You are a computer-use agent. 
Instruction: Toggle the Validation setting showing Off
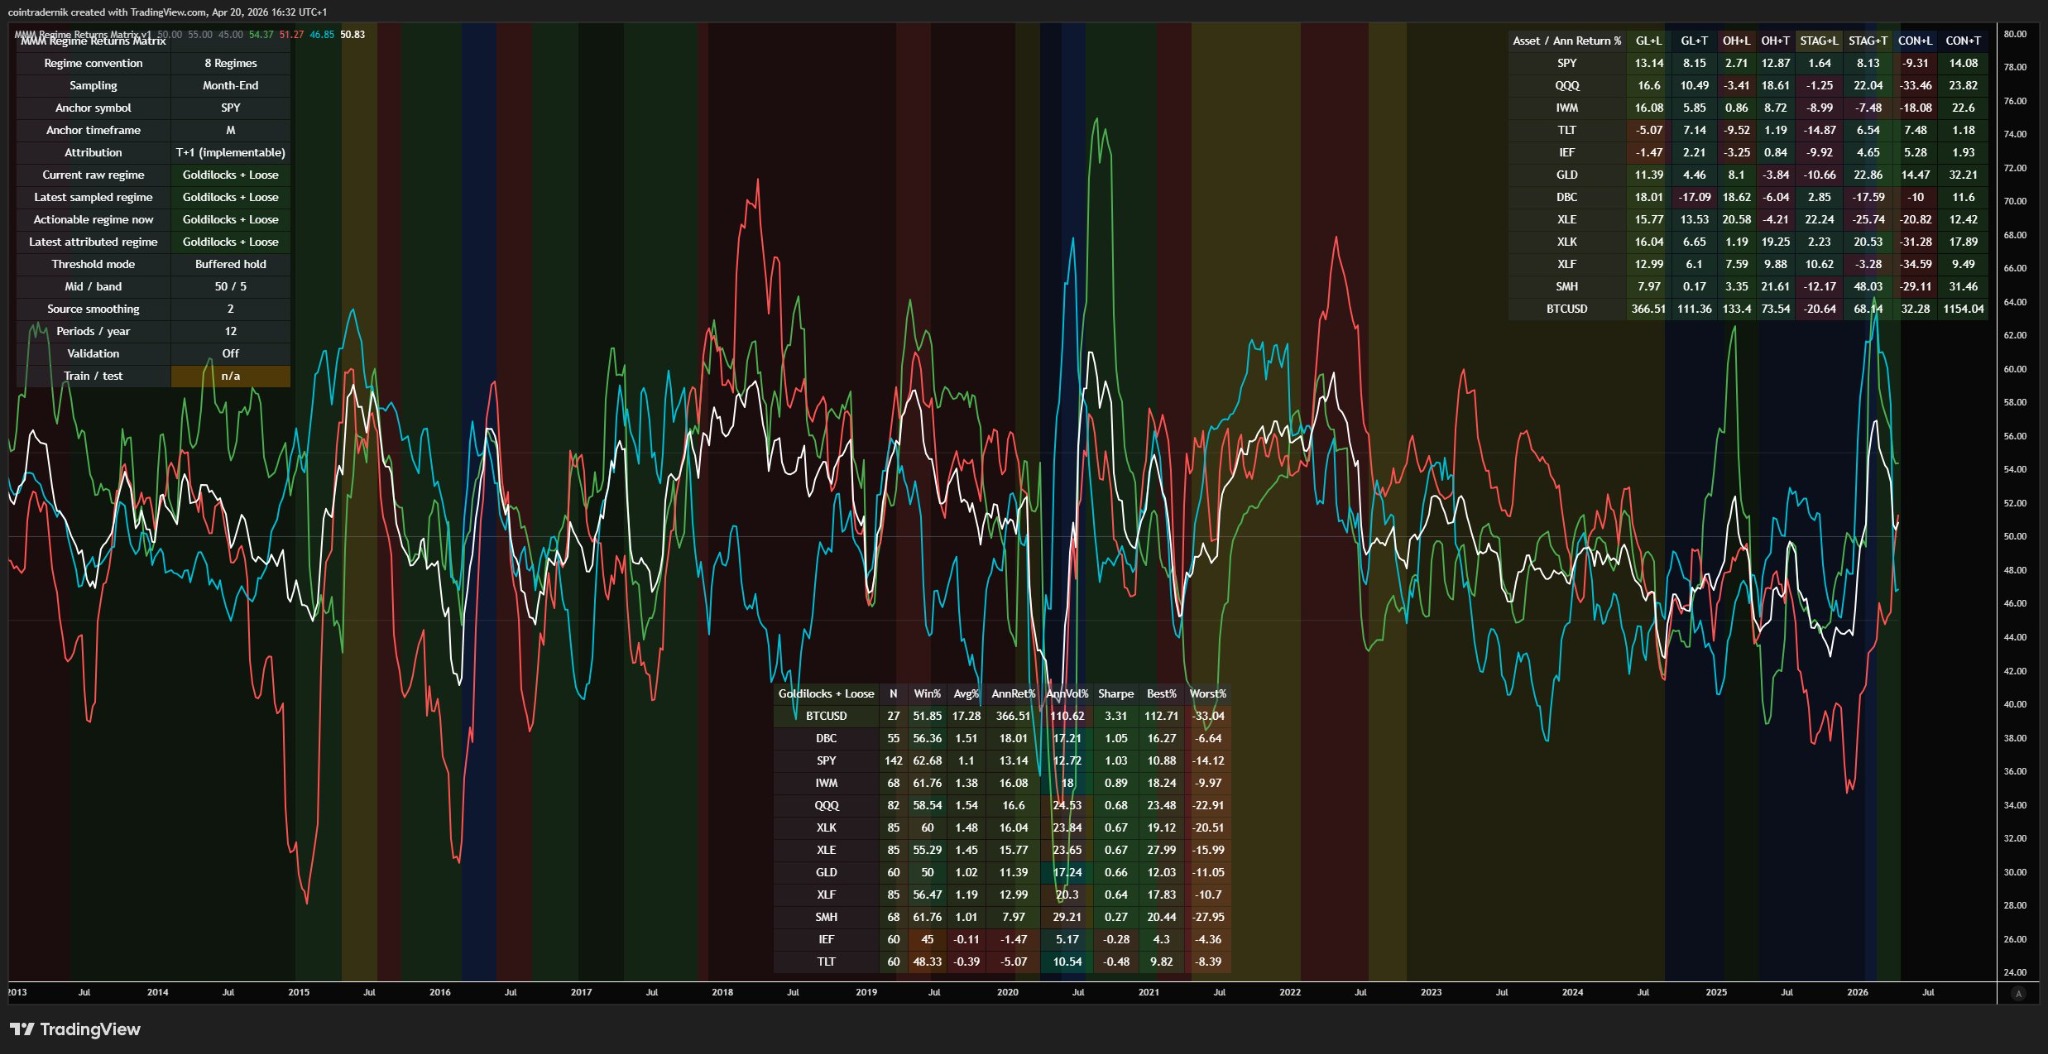tap(230, 353)
